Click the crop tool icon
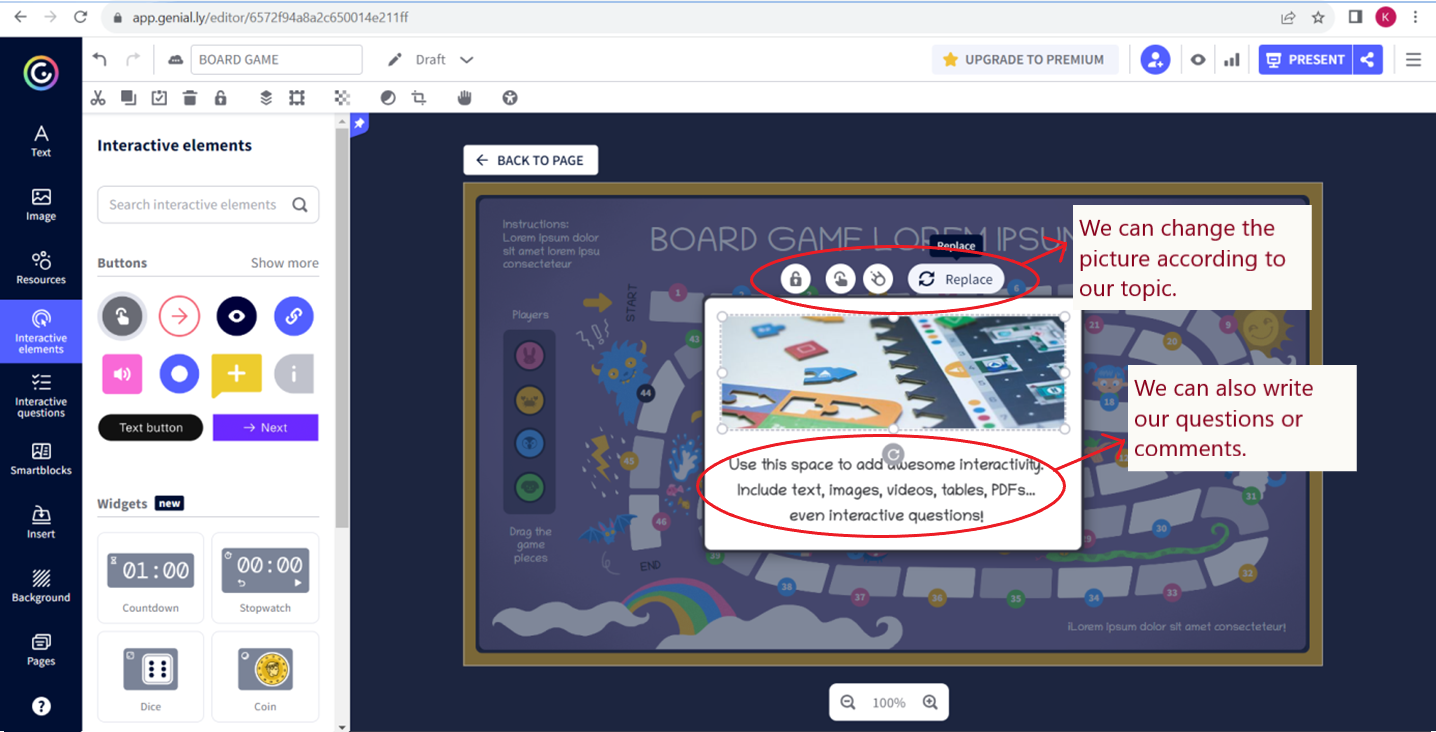 (419, 98)
